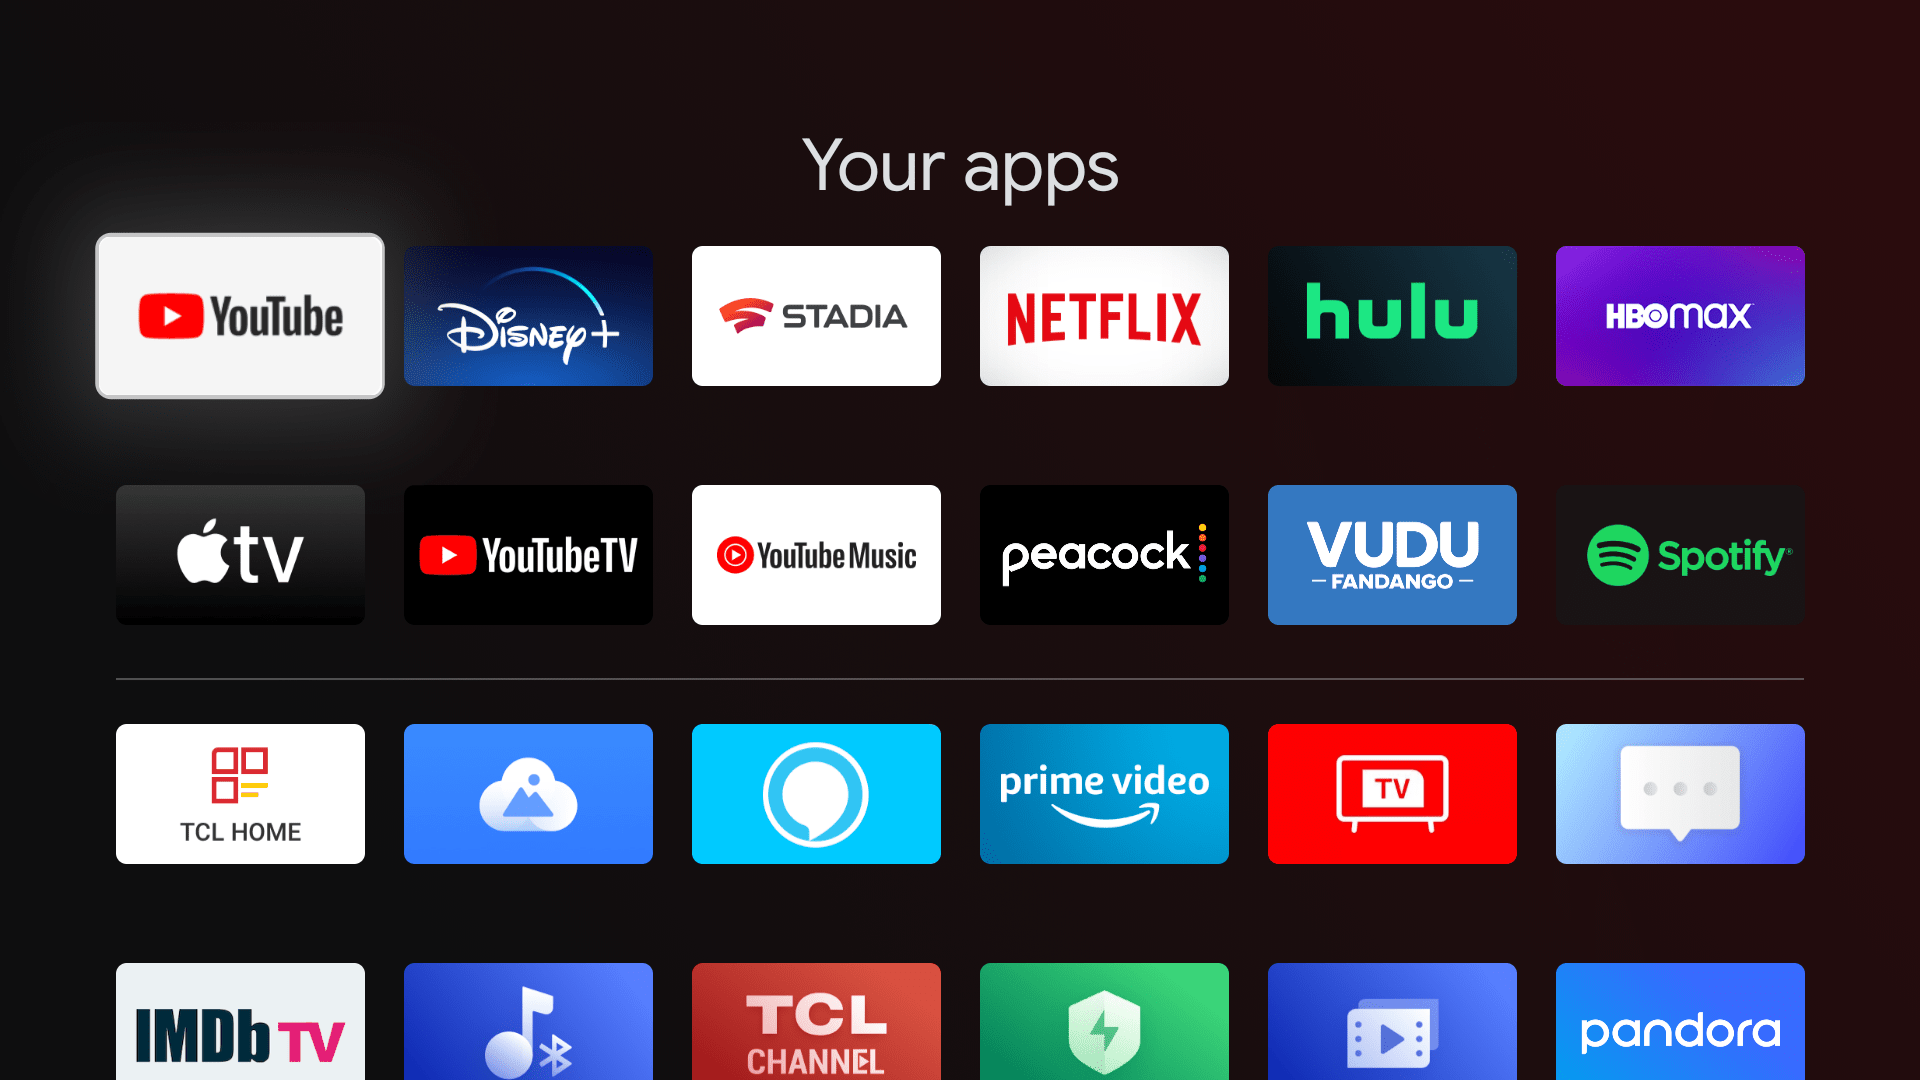
Task: Select YouTube Music app
Action: pyautogui.click(x=815, y=554)
